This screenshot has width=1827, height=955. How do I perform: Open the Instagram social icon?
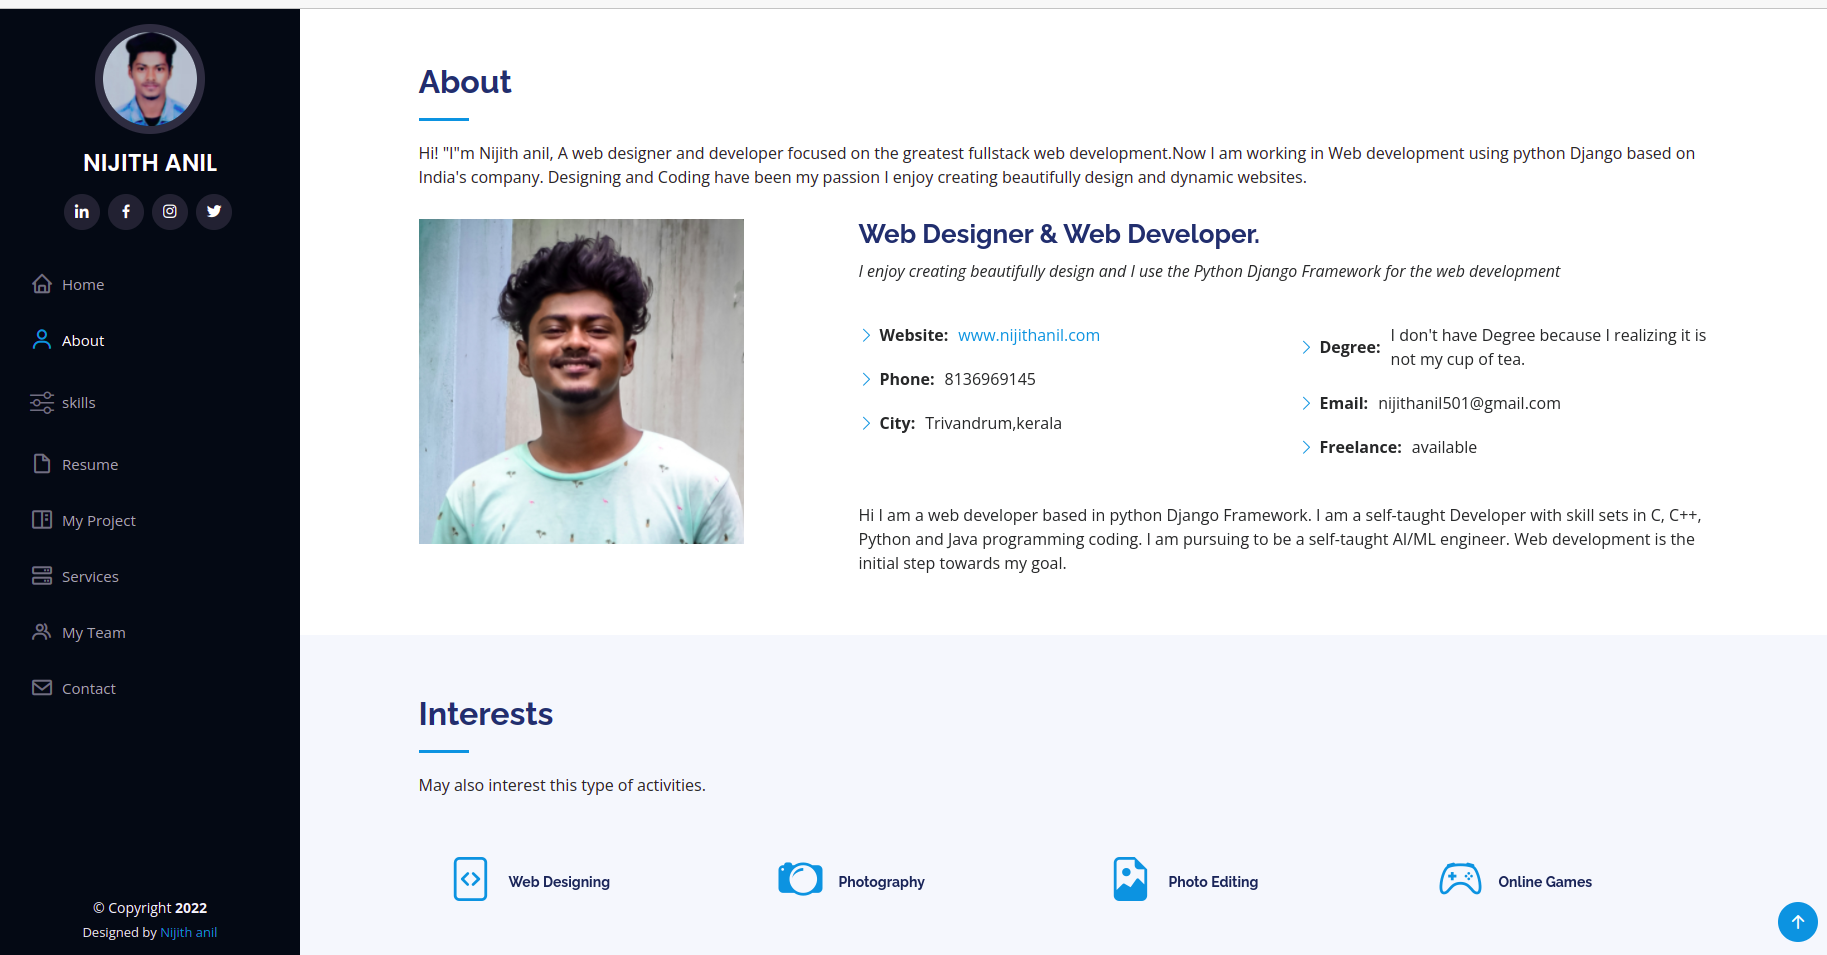(170, 211)
